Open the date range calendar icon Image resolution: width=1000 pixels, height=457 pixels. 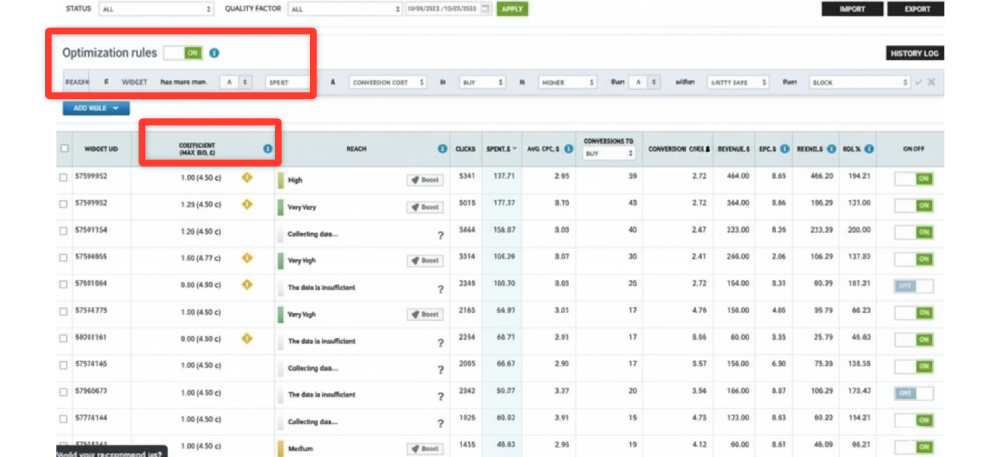(485, 9)
